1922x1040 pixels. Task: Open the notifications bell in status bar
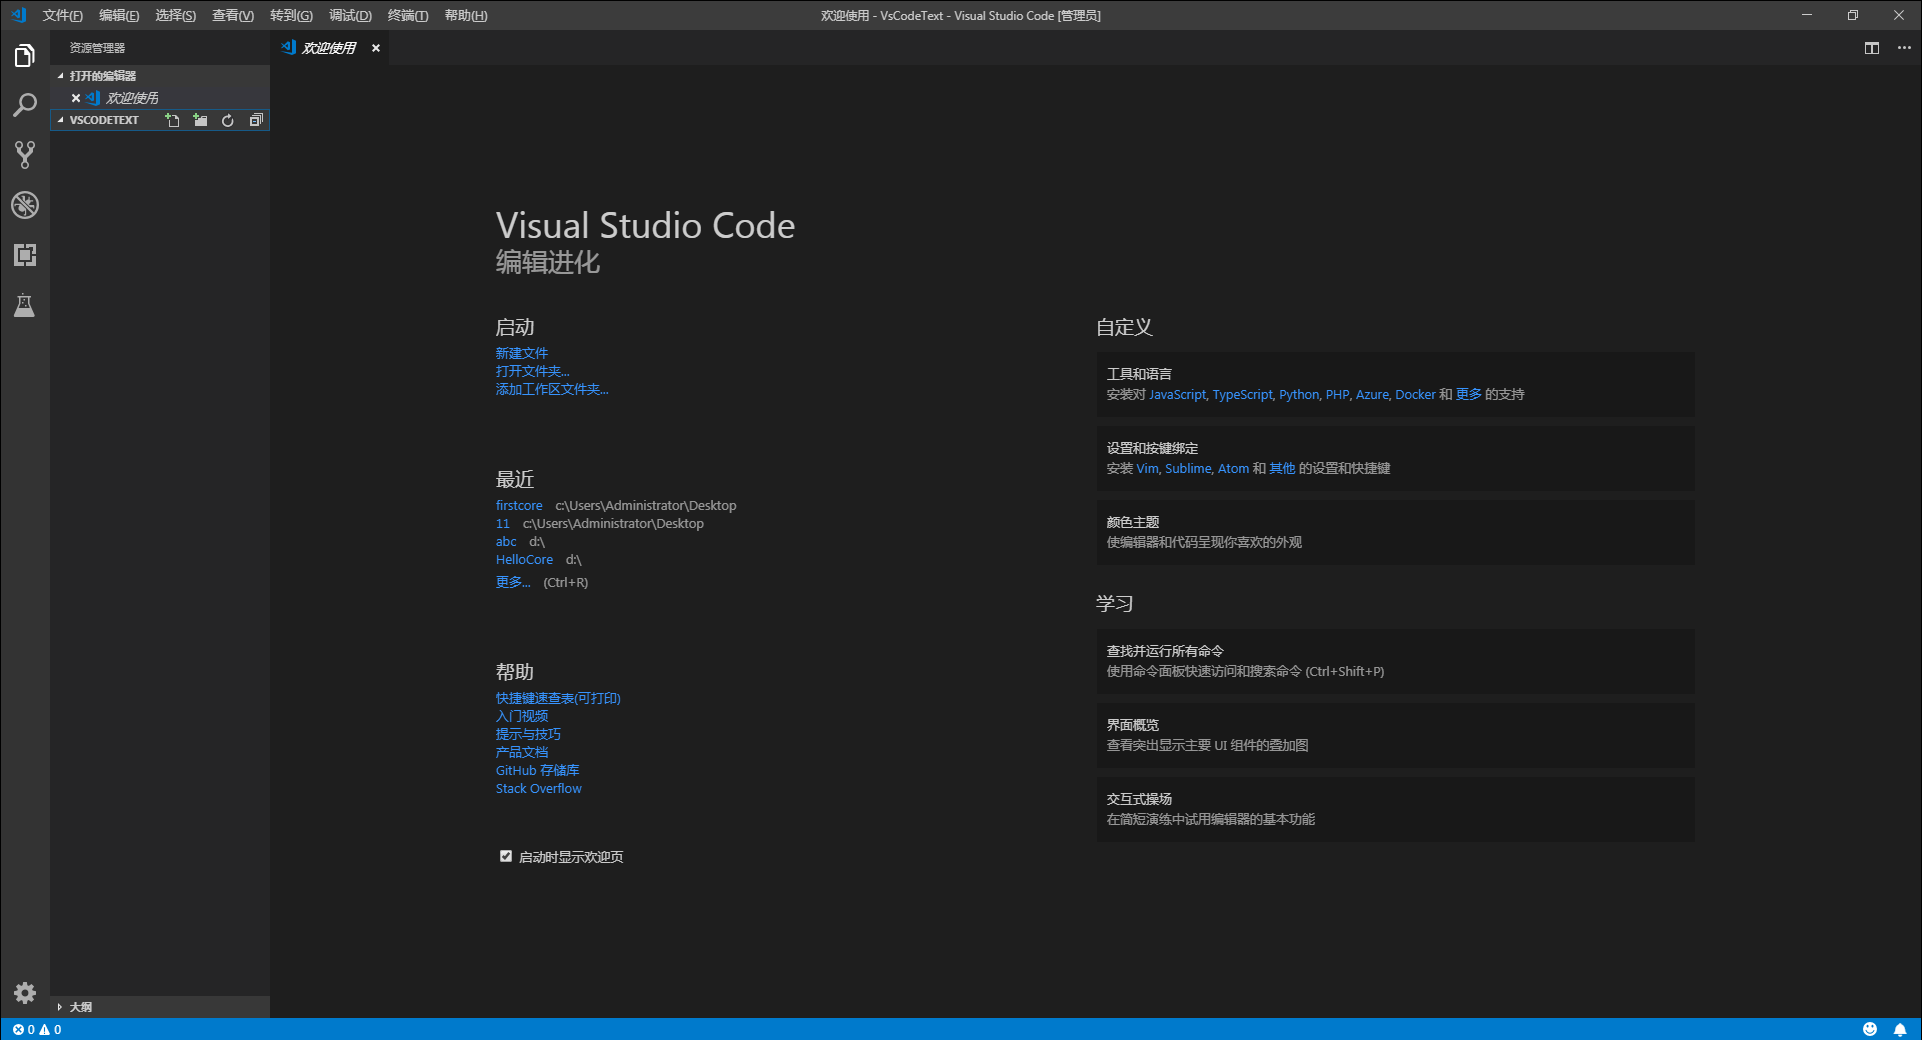(x=1901, y=1029)
